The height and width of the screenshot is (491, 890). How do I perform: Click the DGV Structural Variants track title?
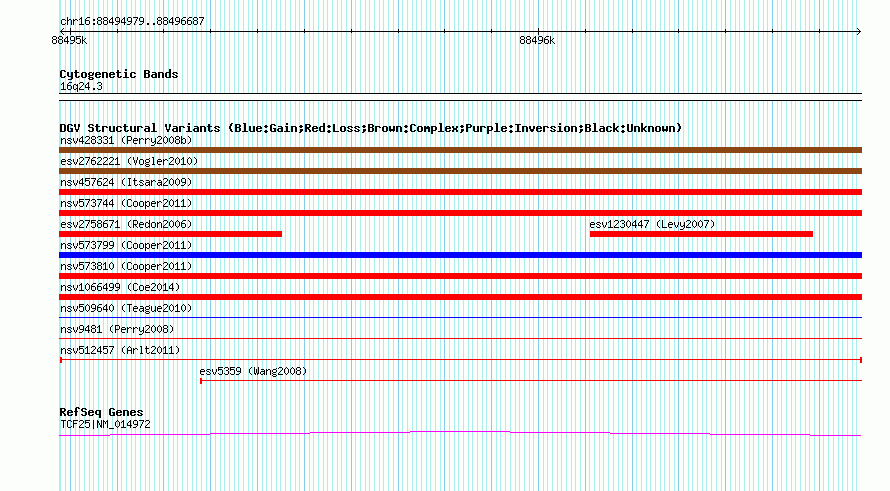tap(371, 128)
